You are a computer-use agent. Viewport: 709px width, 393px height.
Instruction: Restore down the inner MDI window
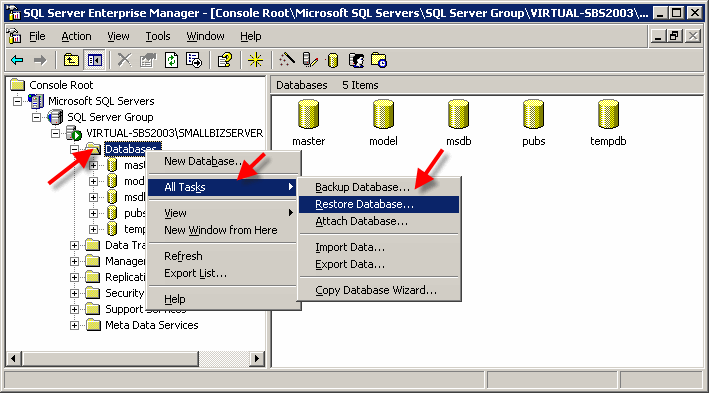pyautogui.click(x=674, y=36)
